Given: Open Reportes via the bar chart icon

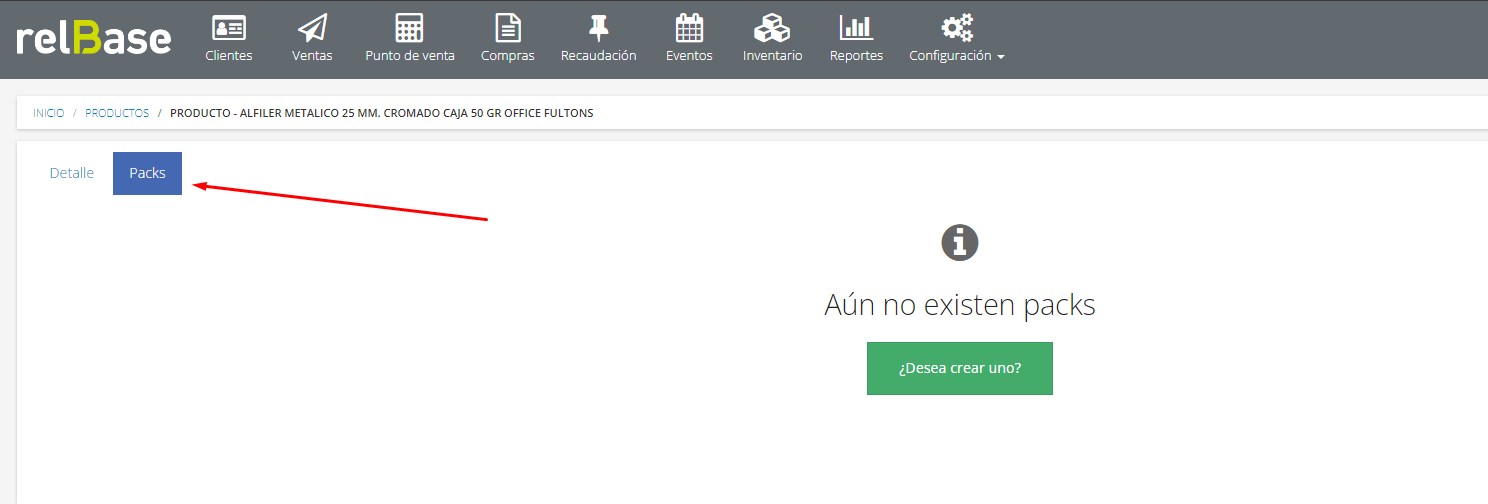Looking at the screenshot, I should click(856, 27).
